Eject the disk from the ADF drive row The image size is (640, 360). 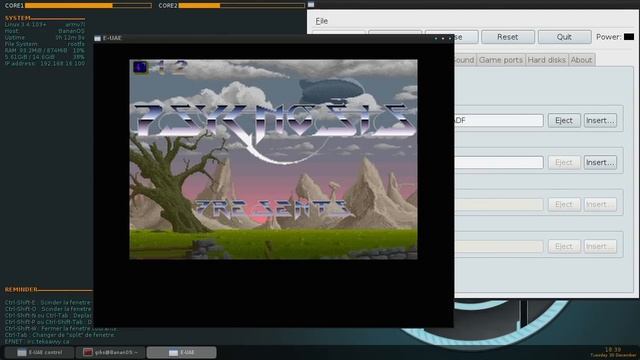tap(564, 120)
